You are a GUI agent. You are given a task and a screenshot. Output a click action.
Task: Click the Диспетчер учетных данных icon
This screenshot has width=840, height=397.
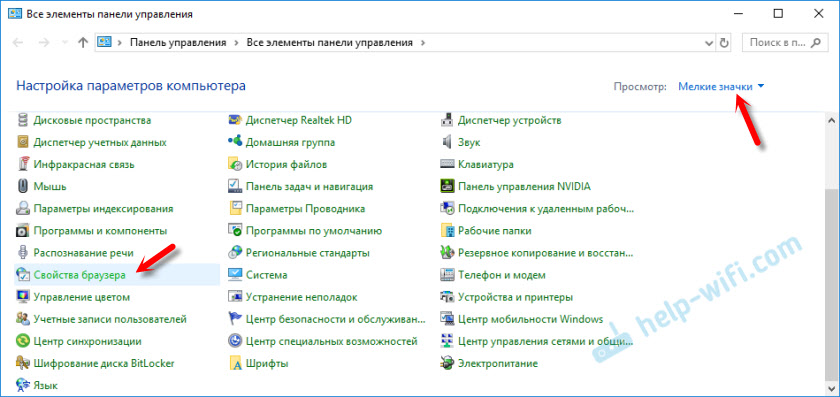pyautogui.click(x=22, y=143)
